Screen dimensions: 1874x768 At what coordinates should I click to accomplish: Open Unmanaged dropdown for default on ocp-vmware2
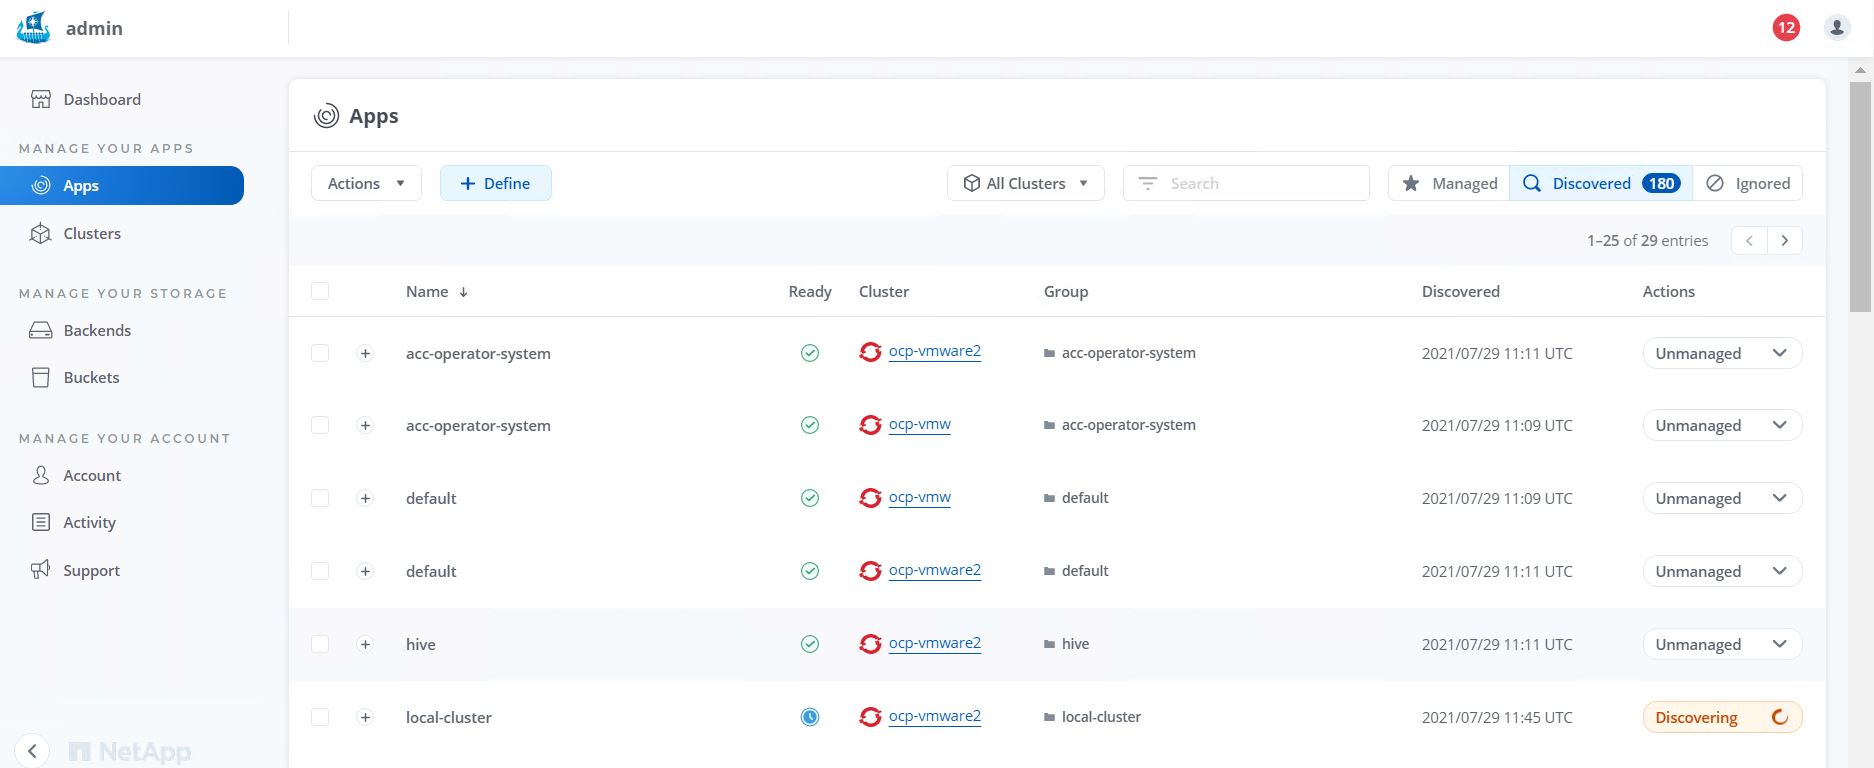coord(1722,571)
